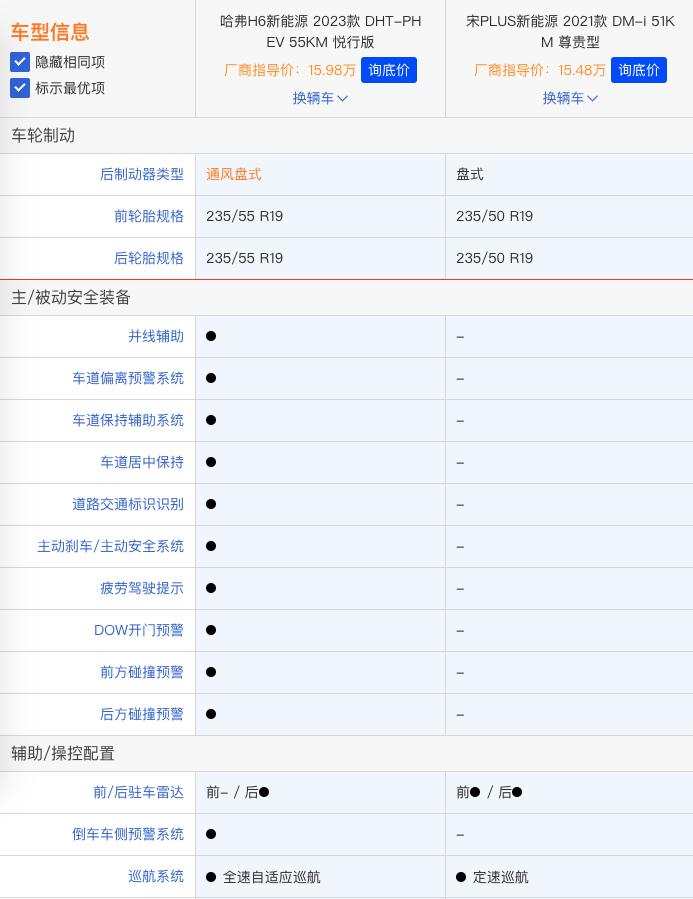Viewport: 693px width, 899px height.
Task: Click 前- / 后● parking radar value
Action: (x=238, y=792)
